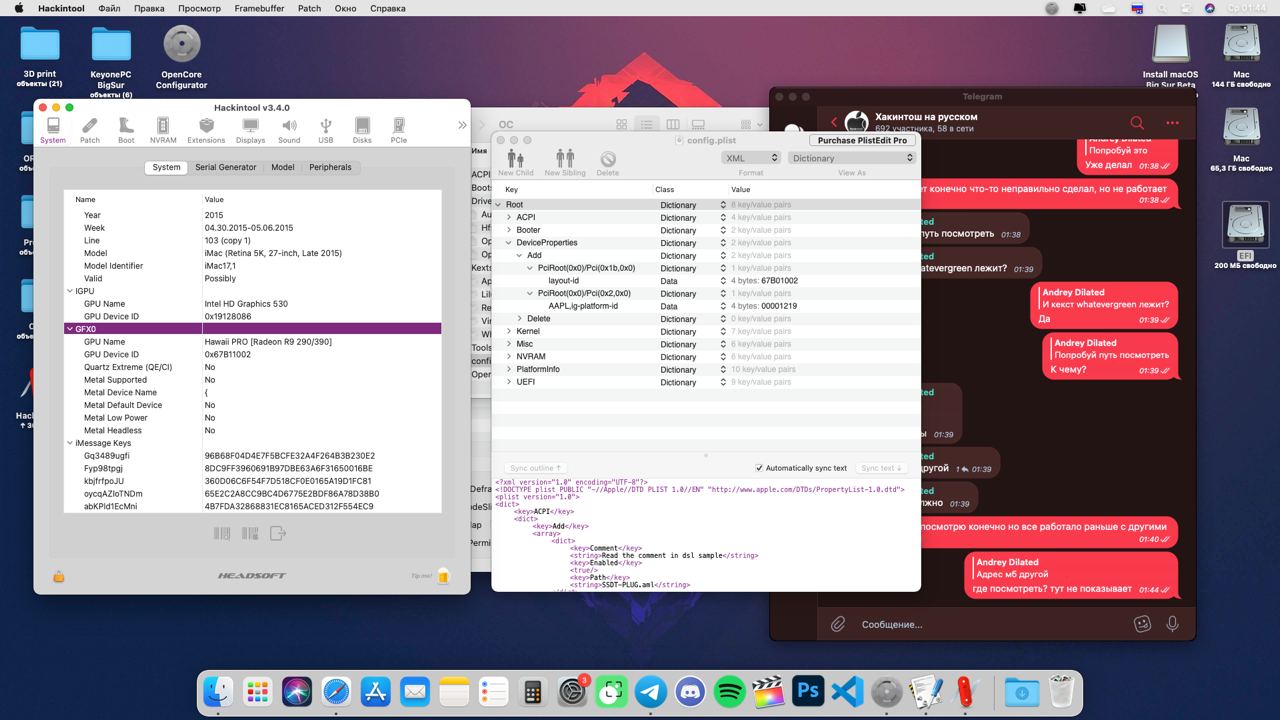Open Telegram chat three-dots menu
1280x720 pixels.
[1172, 123]
